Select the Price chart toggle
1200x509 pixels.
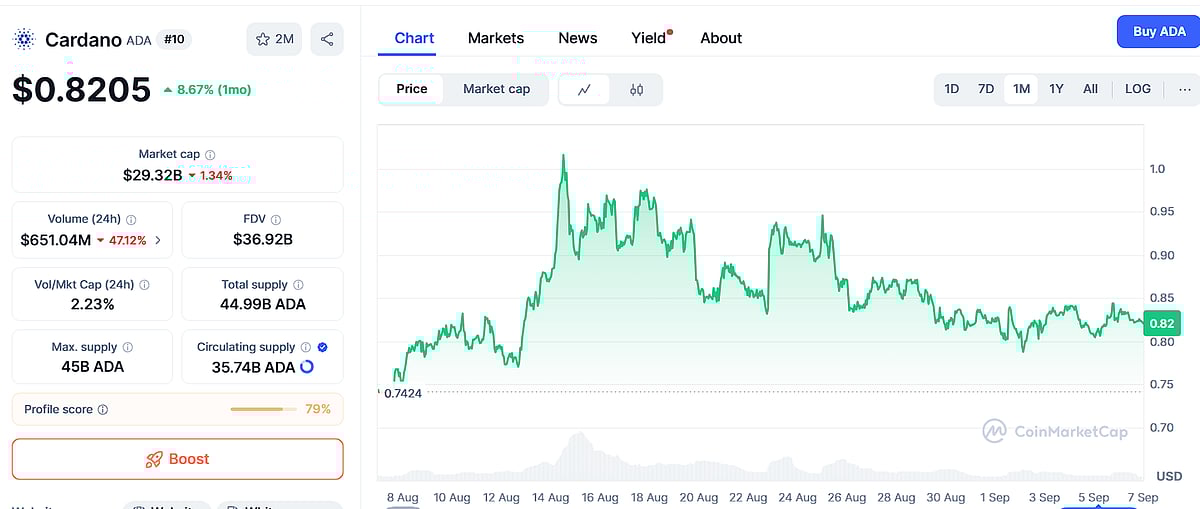tap(412, 89)
